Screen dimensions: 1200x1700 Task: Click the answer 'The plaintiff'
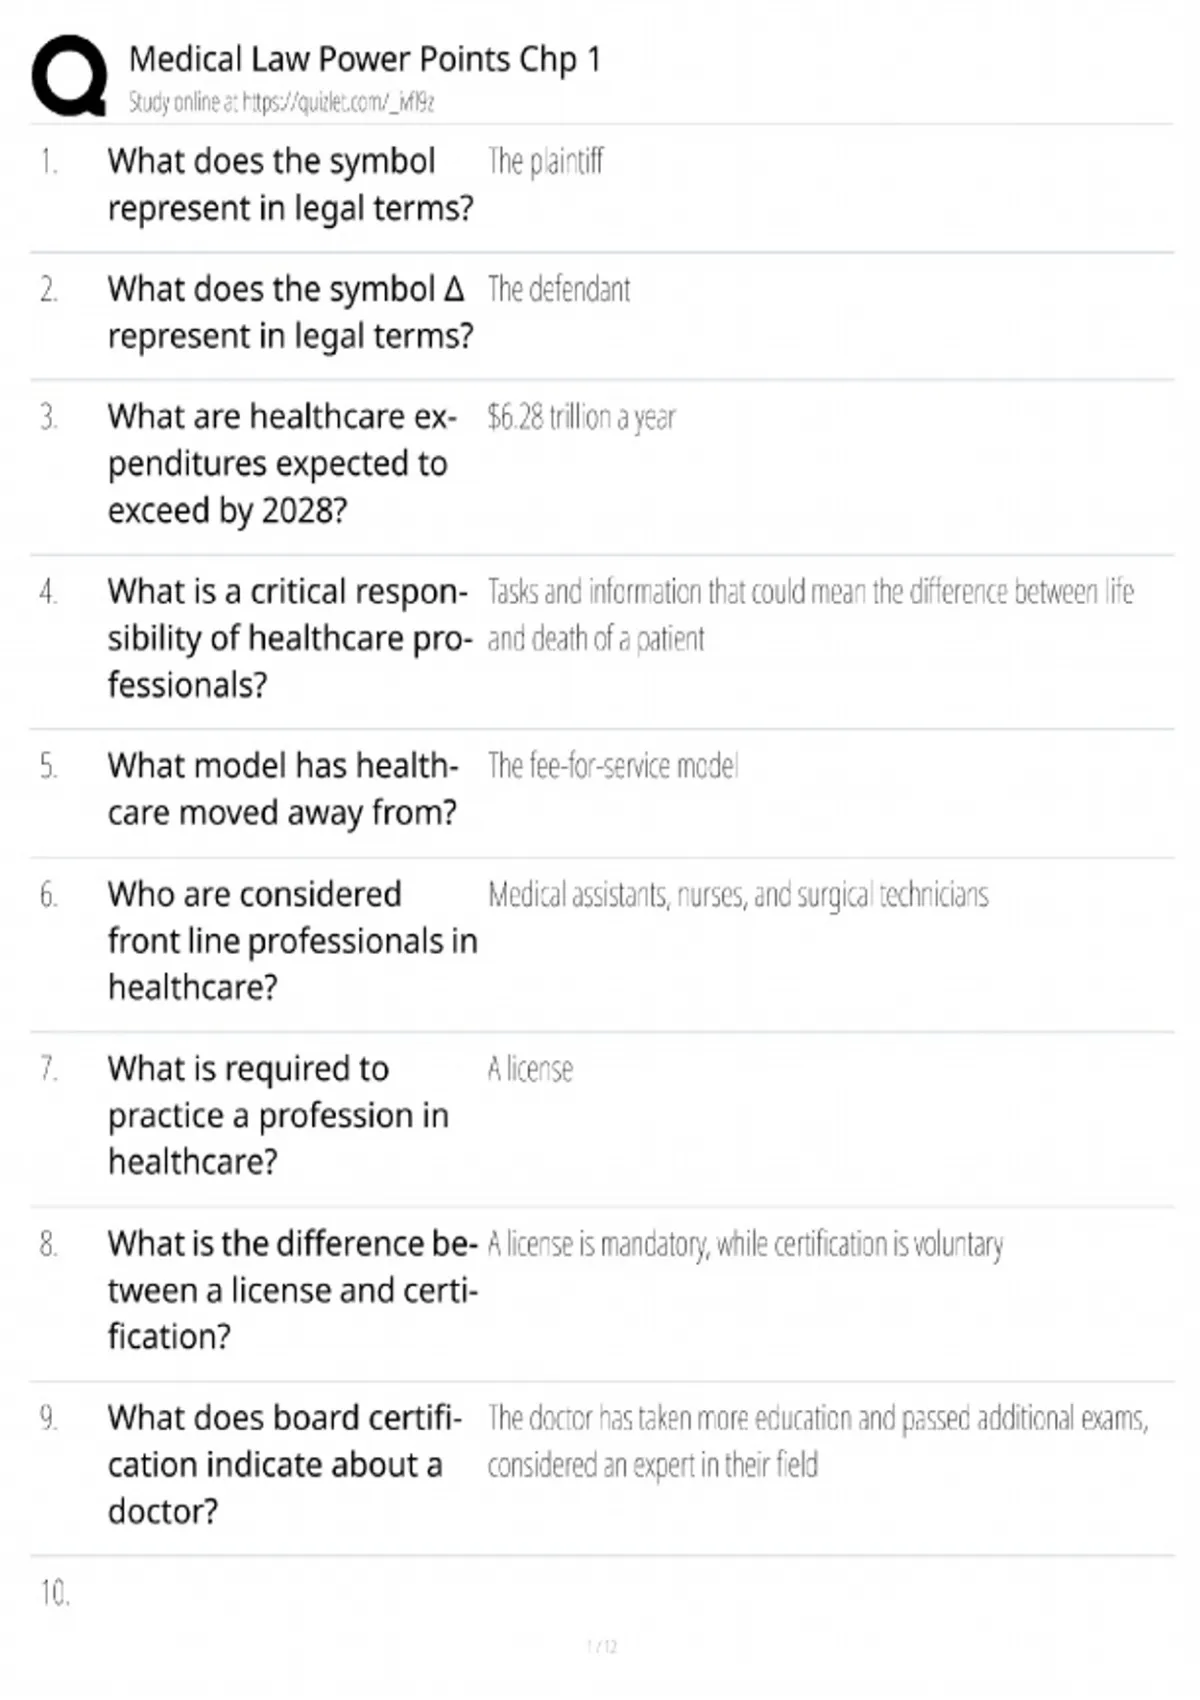tap(546, 161)
